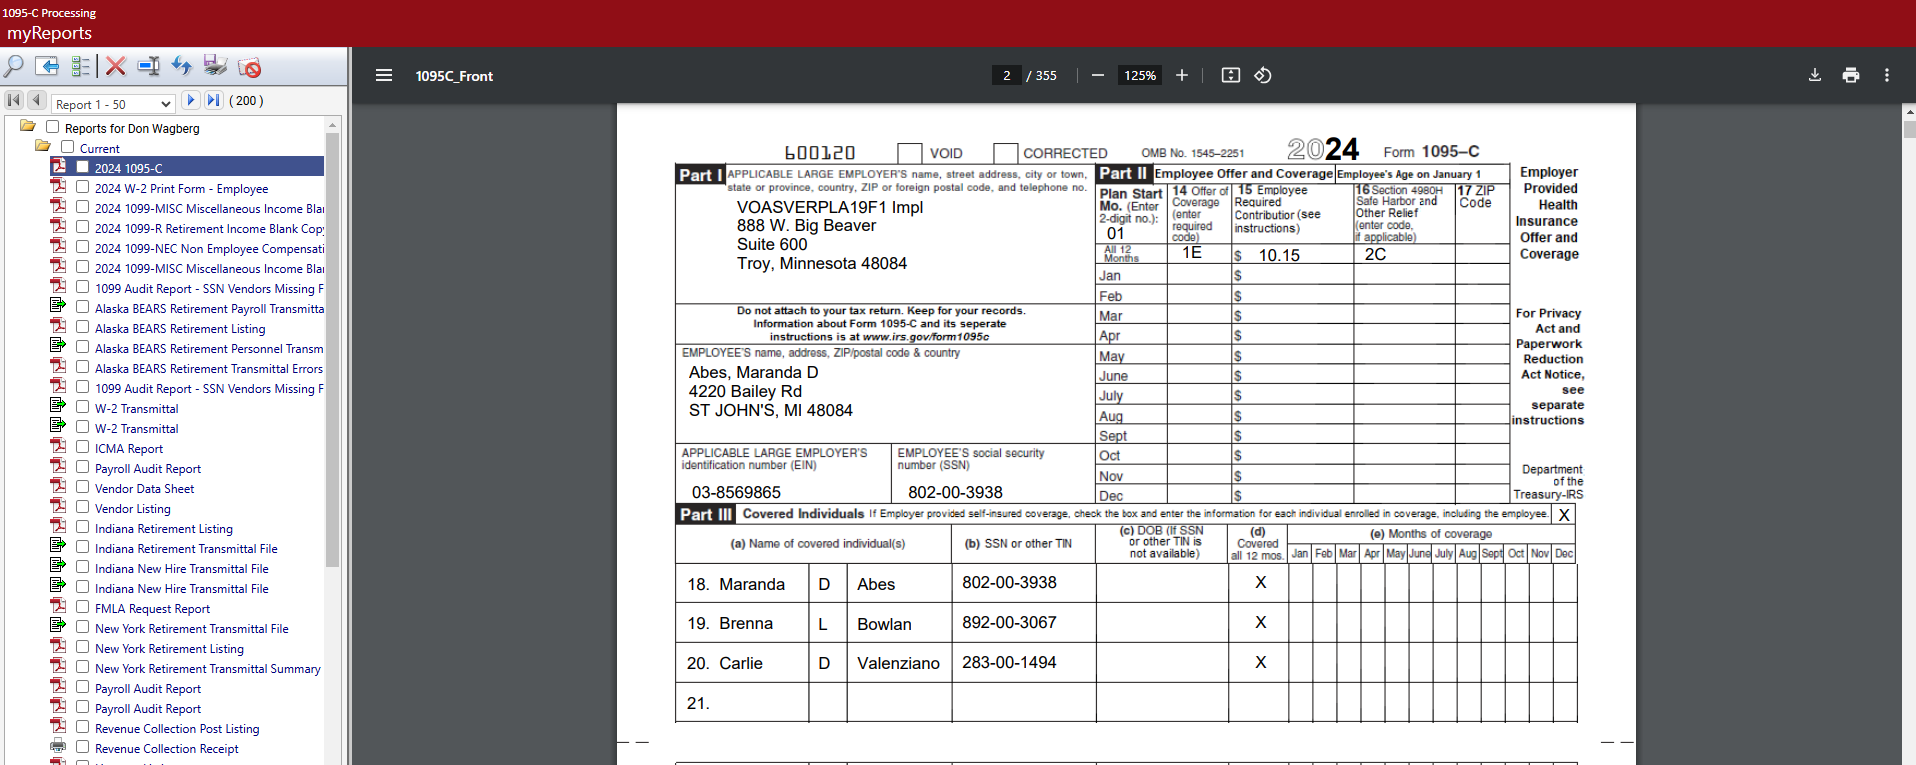
Task: Open Alaska BEARS Retirement Transmittal Errors report
Action: 209,368
